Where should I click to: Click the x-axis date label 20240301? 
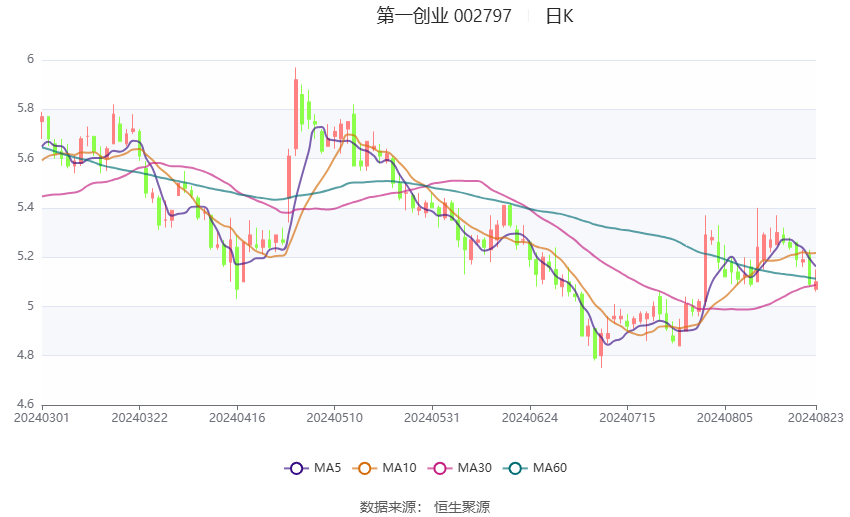point(42,418)
